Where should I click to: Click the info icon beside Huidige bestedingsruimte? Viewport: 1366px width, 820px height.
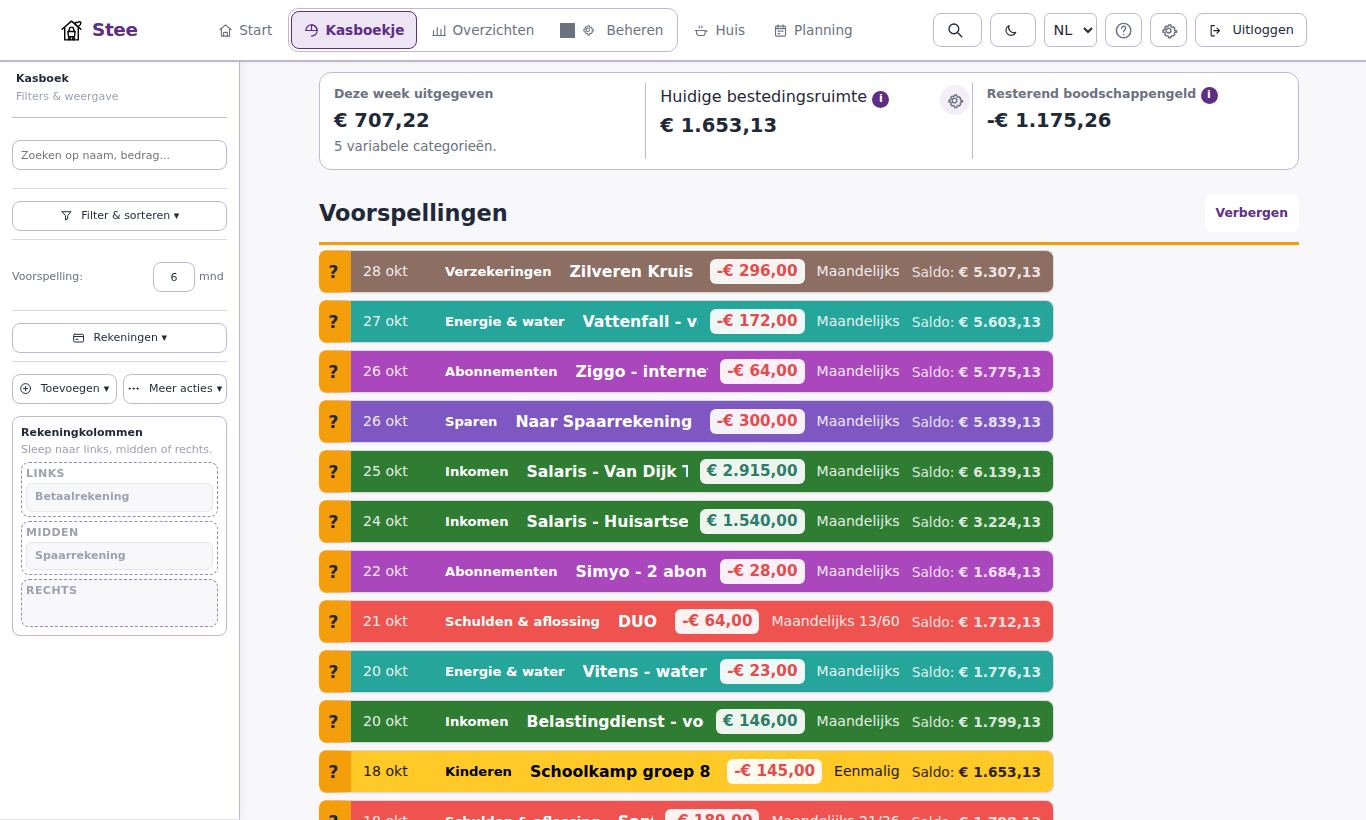click(880, 99)
